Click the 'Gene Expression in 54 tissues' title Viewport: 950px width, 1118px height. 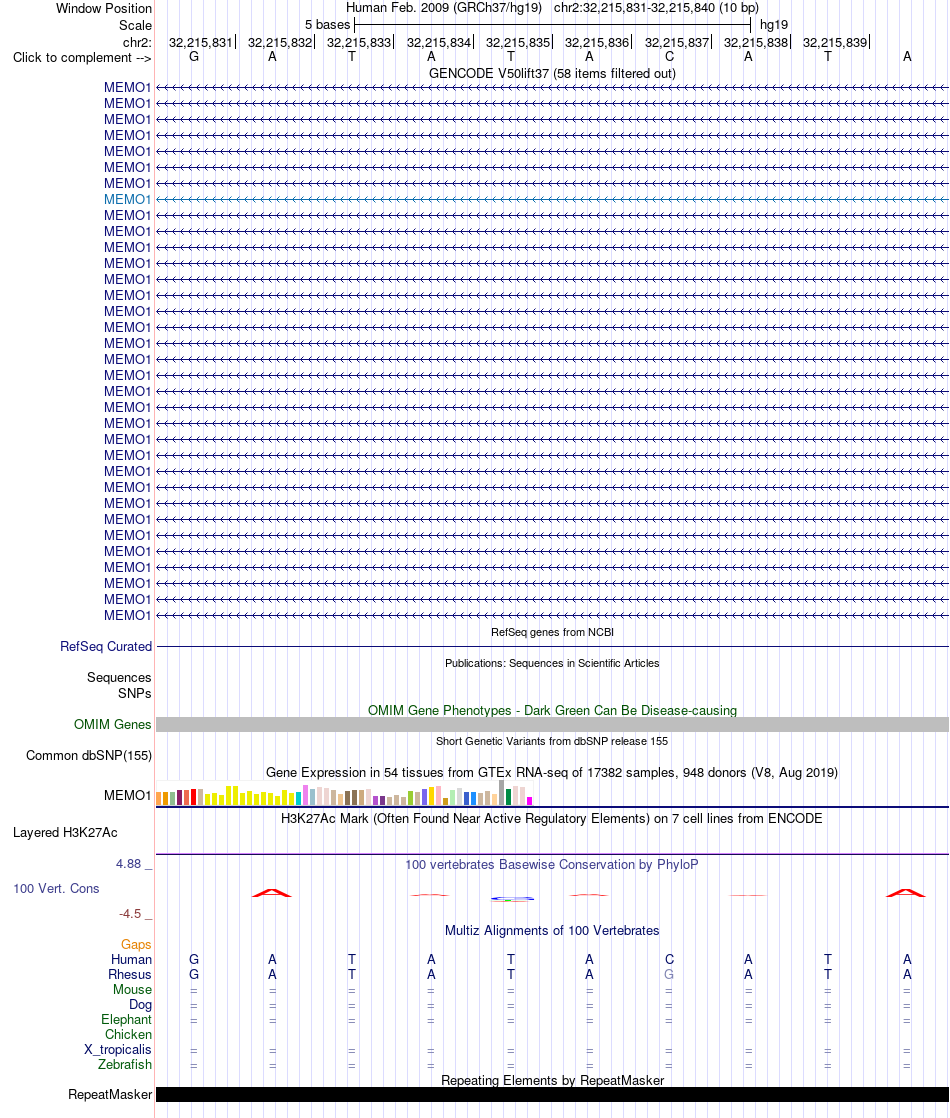[552, 773]
